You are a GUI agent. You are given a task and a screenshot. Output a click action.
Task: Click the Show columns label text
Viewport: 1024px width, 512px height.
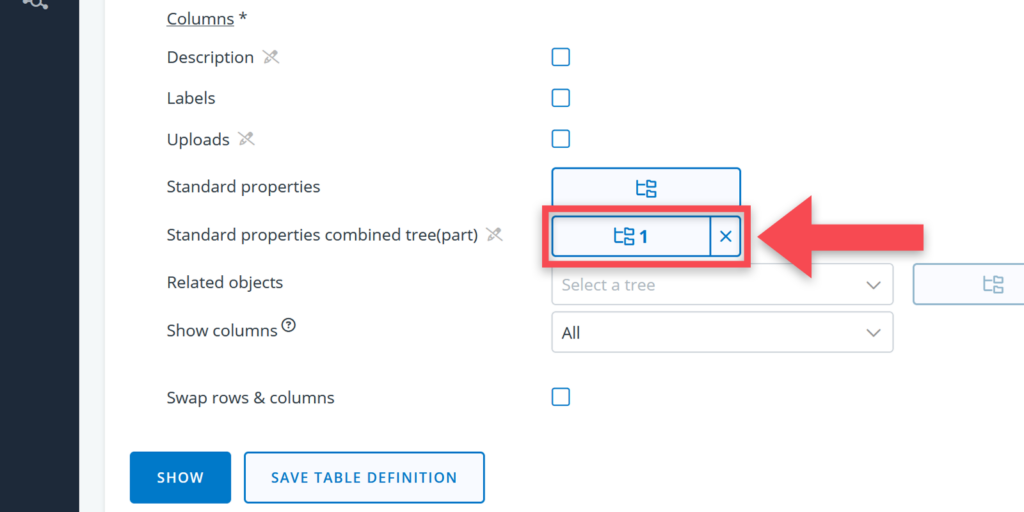(221, 331)
